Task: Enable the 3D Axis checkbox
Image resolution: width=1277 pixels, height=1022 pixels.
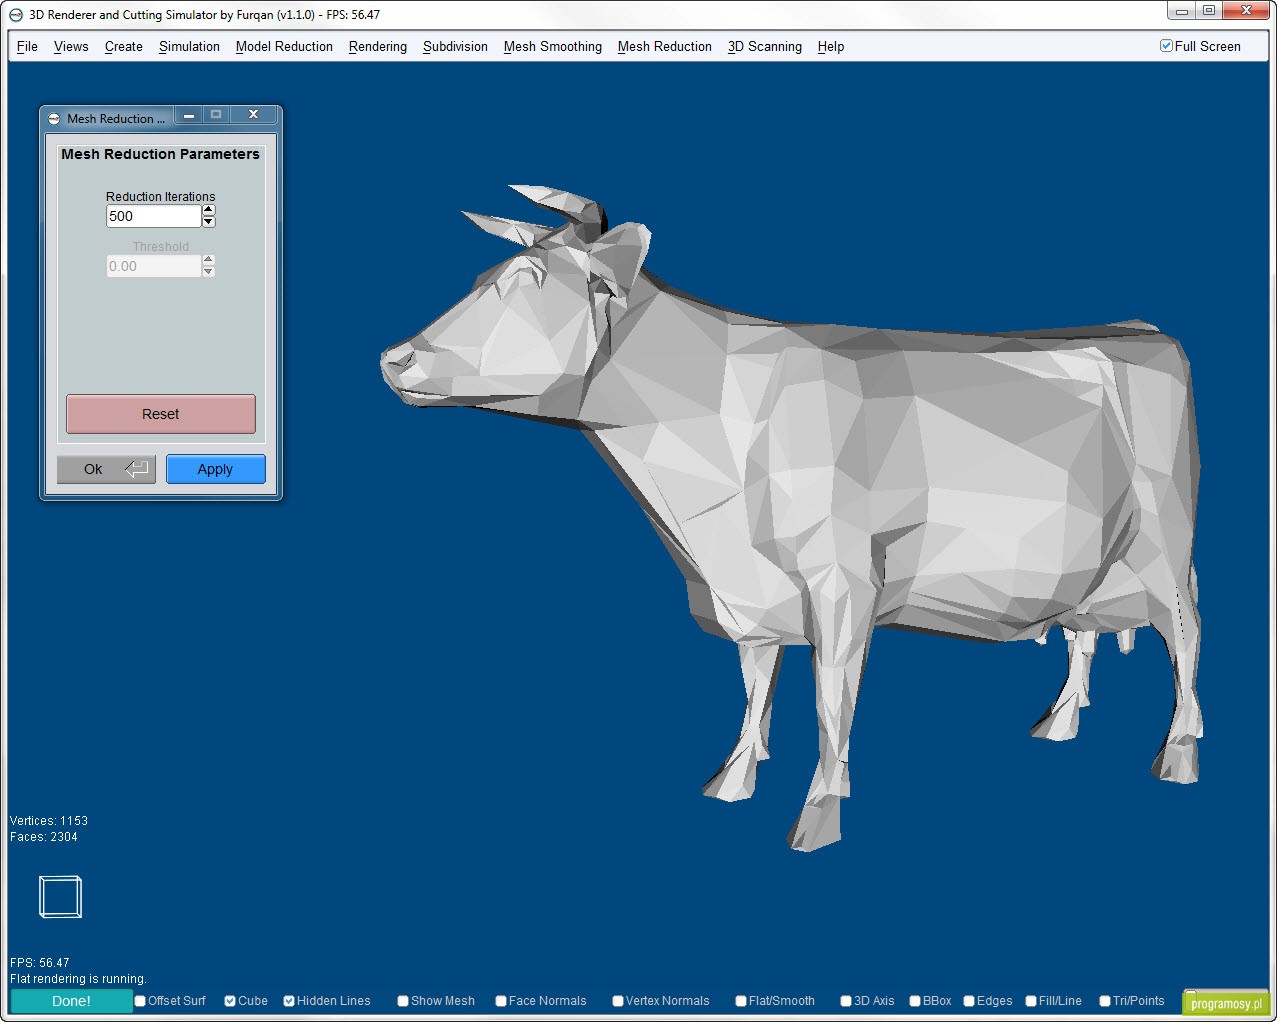Action: point(846,1001)
